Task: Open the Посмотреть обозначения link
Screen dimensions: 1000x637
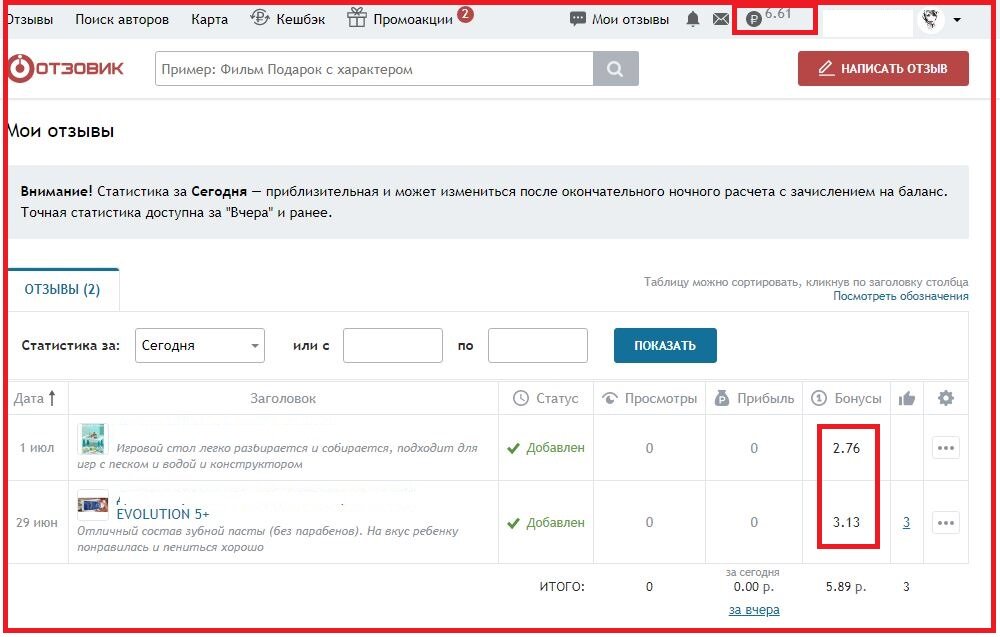Action: tap(901, 296)
